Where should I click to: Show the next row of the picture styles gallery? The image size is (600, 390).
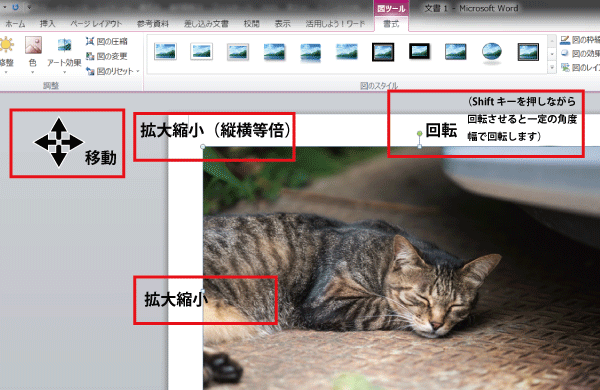[552, 54]
